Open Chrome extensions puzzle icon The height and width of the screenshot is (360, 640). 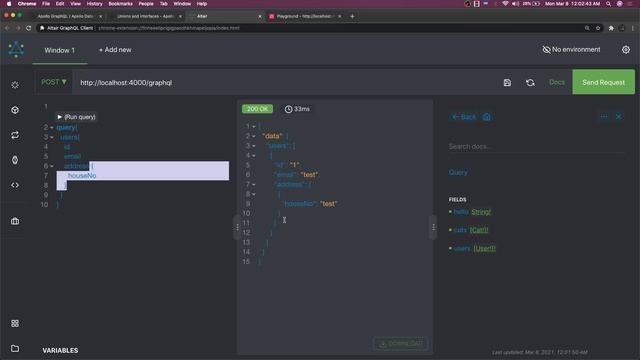(x=611, y=28)
